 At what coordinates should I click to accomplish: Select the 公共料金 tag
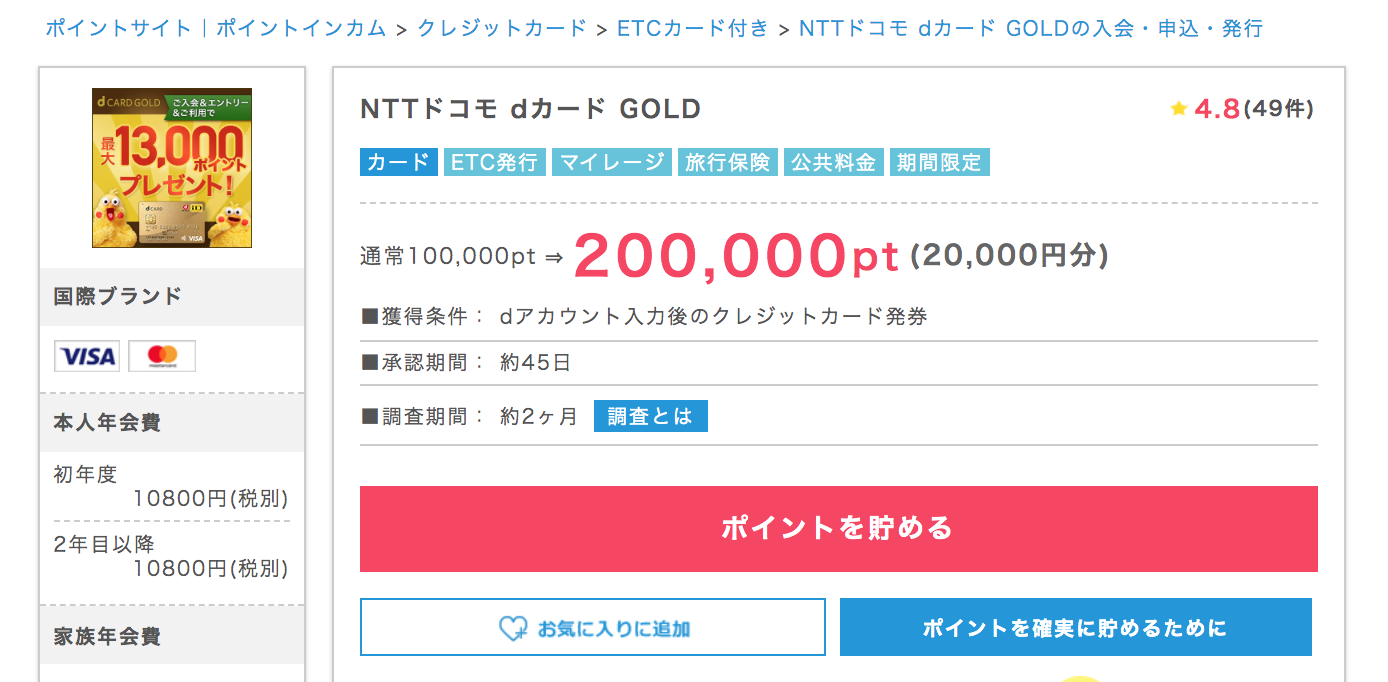833,162
